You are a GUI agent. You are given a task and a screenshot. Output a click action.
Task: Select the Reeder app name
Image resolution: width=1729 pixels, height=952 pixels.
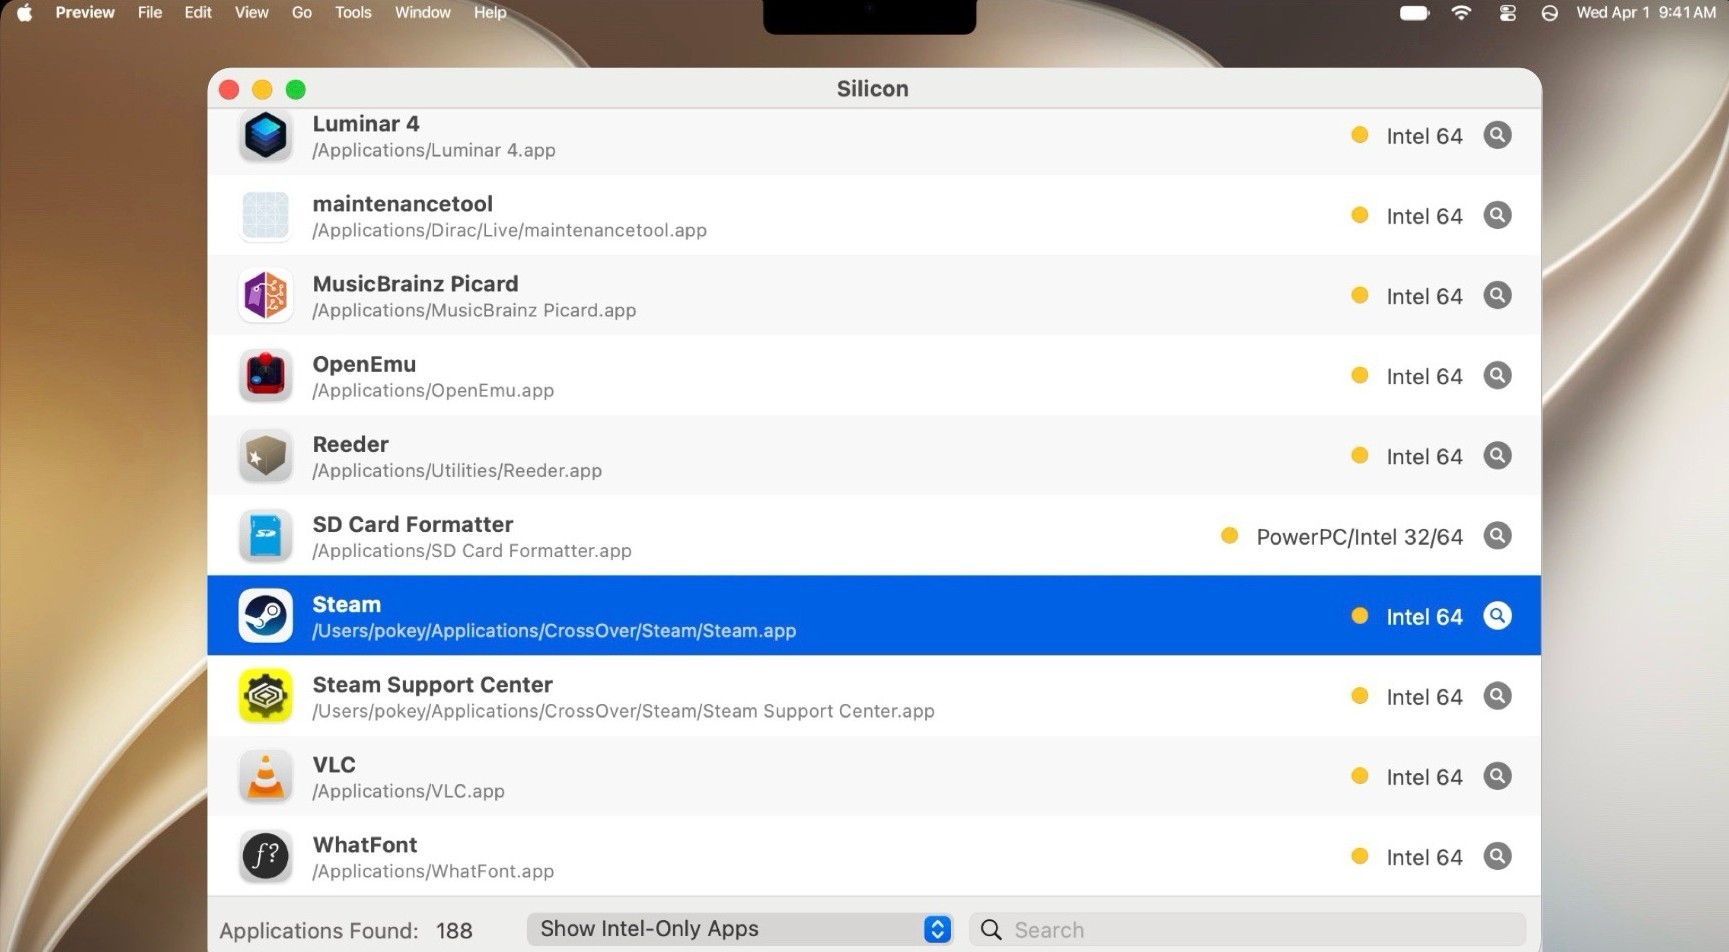(x=350, y=444)
